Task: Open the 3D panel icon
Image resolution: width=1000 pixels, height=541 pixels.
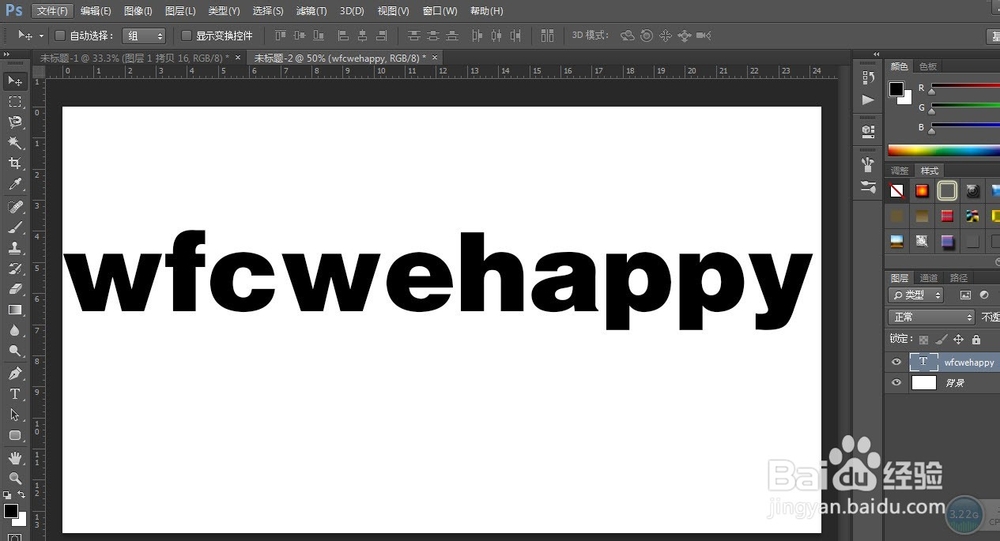Action: tap(868, 131)
